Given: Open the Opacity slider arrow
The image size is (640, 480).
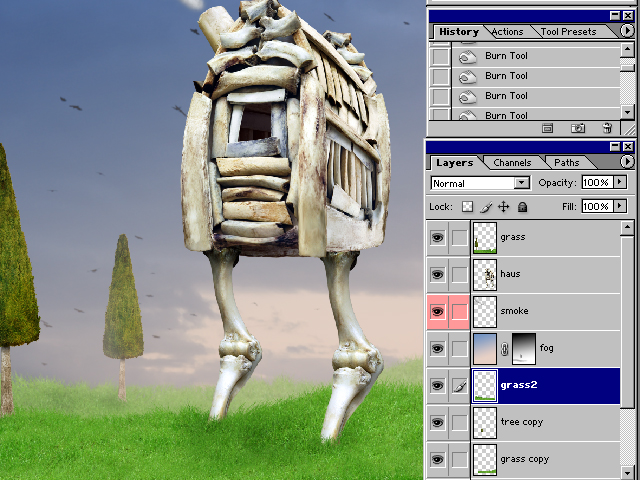Looking at the screenshot, I should click(x=620, y=183).
